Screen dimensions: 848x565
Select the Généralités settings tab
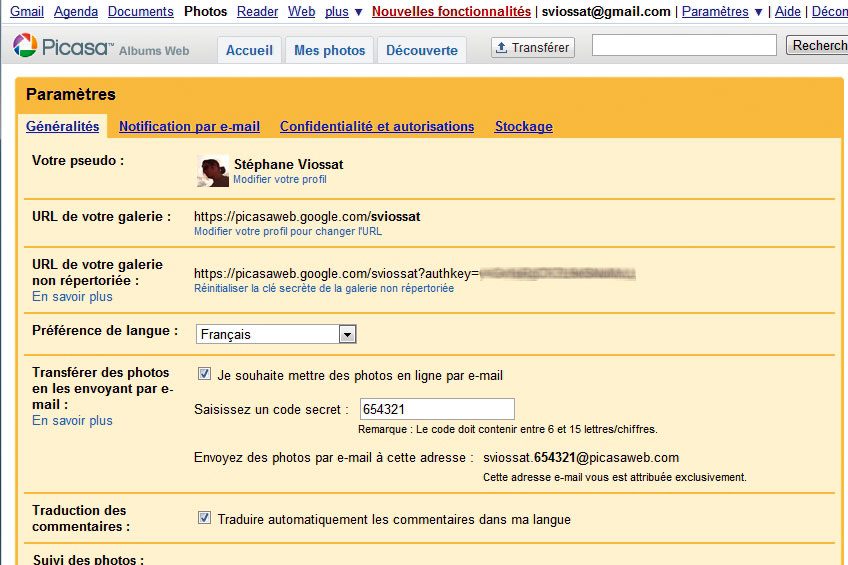click(63, 127)
